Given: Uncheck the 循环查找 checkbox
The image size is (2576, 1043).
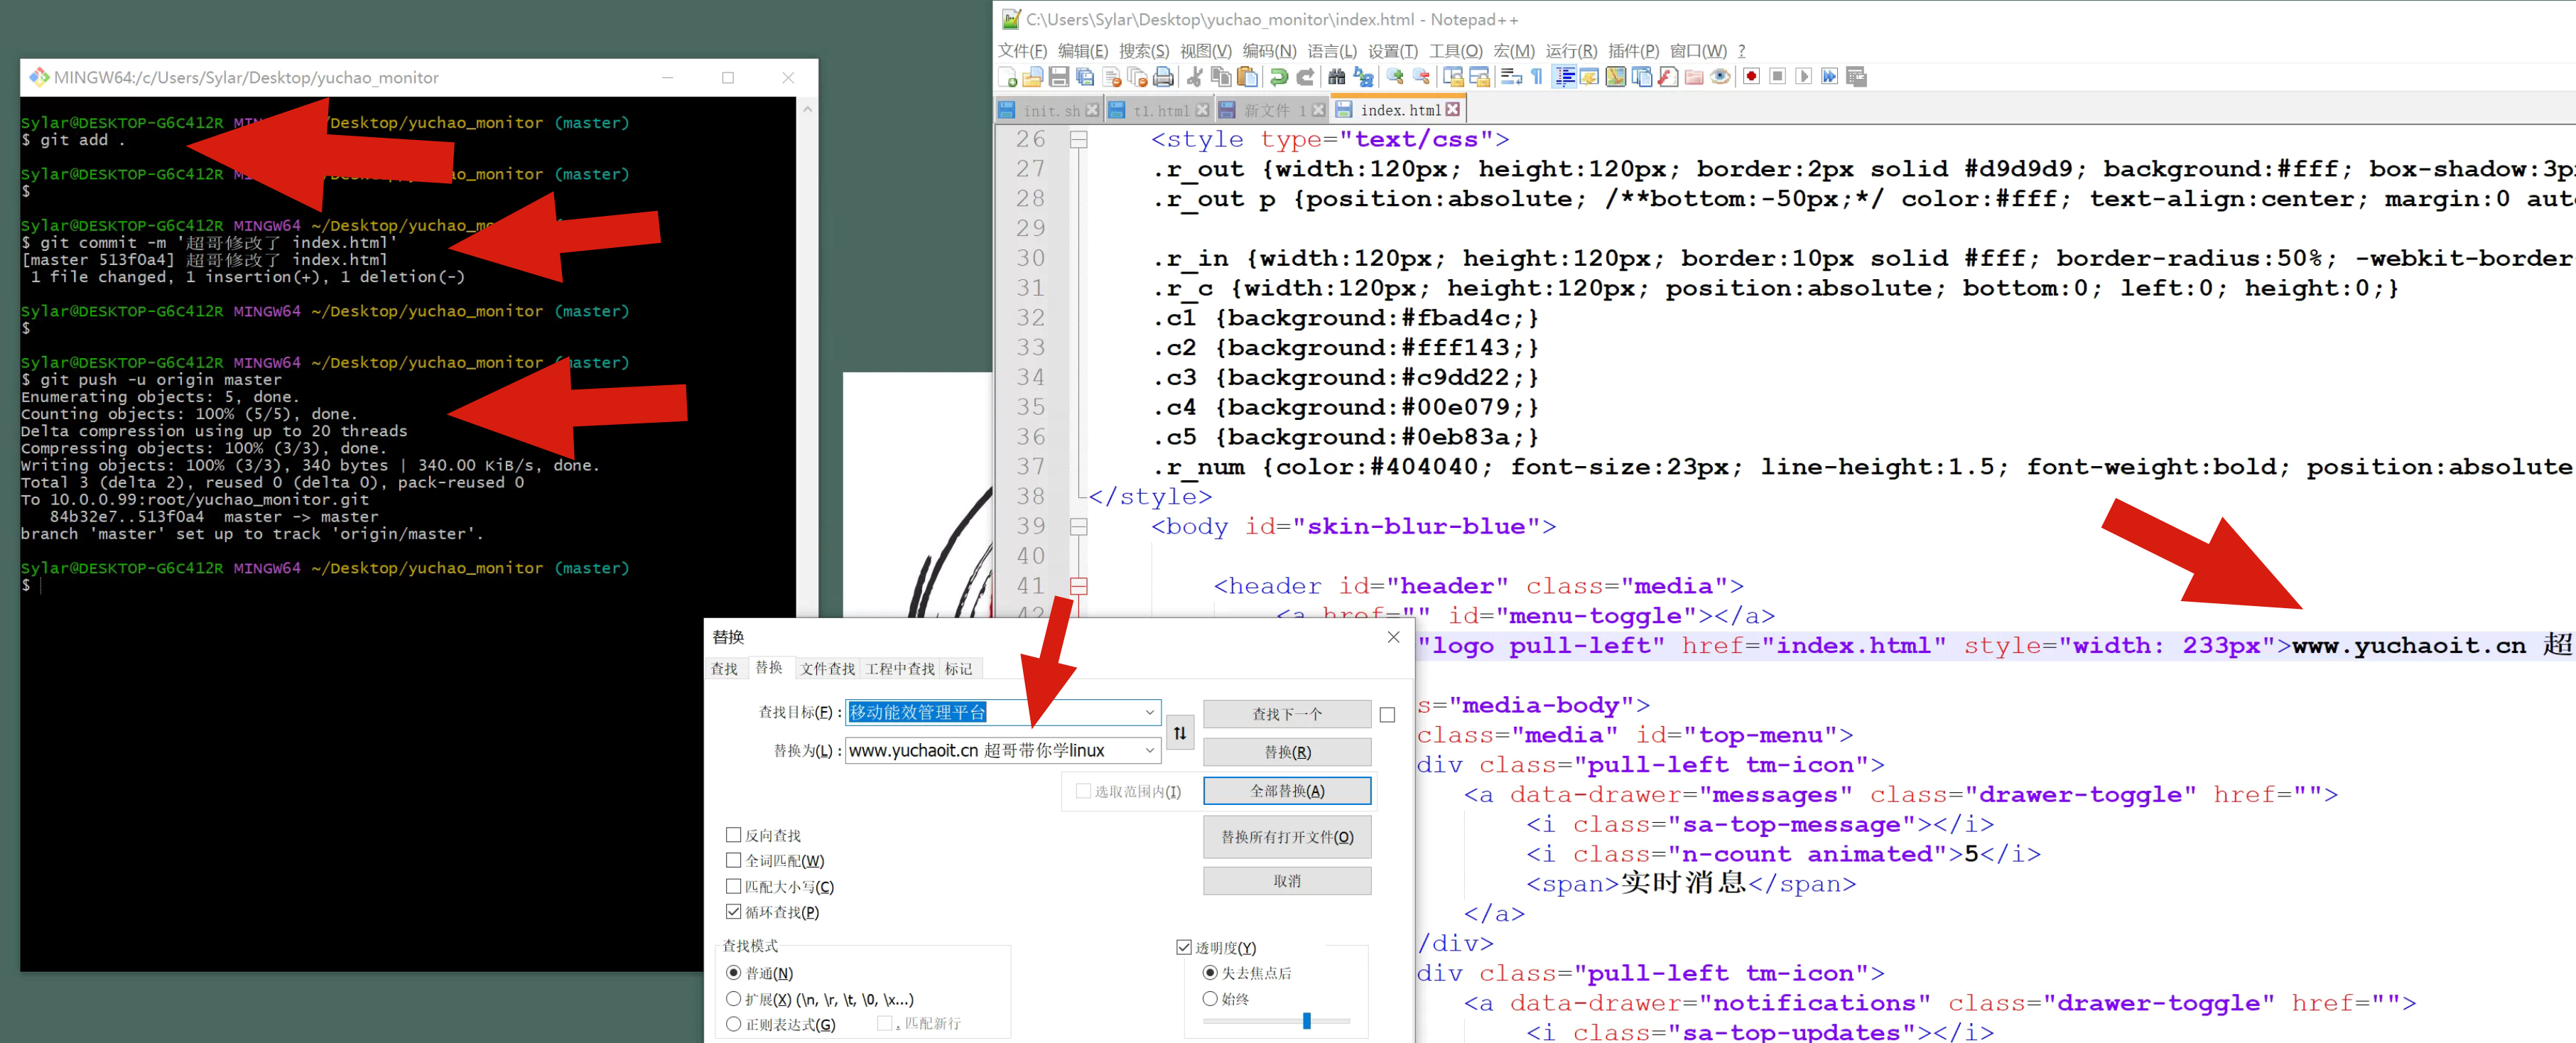Looking at the screenshot, I should click(x=734, y=912).
